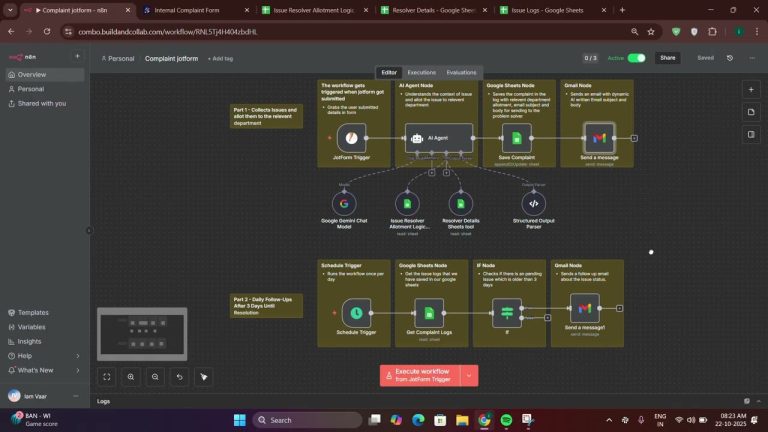This screenshot has height=432, width=768.
Task: Open the browser extensions icon
Action: (712, 31)
